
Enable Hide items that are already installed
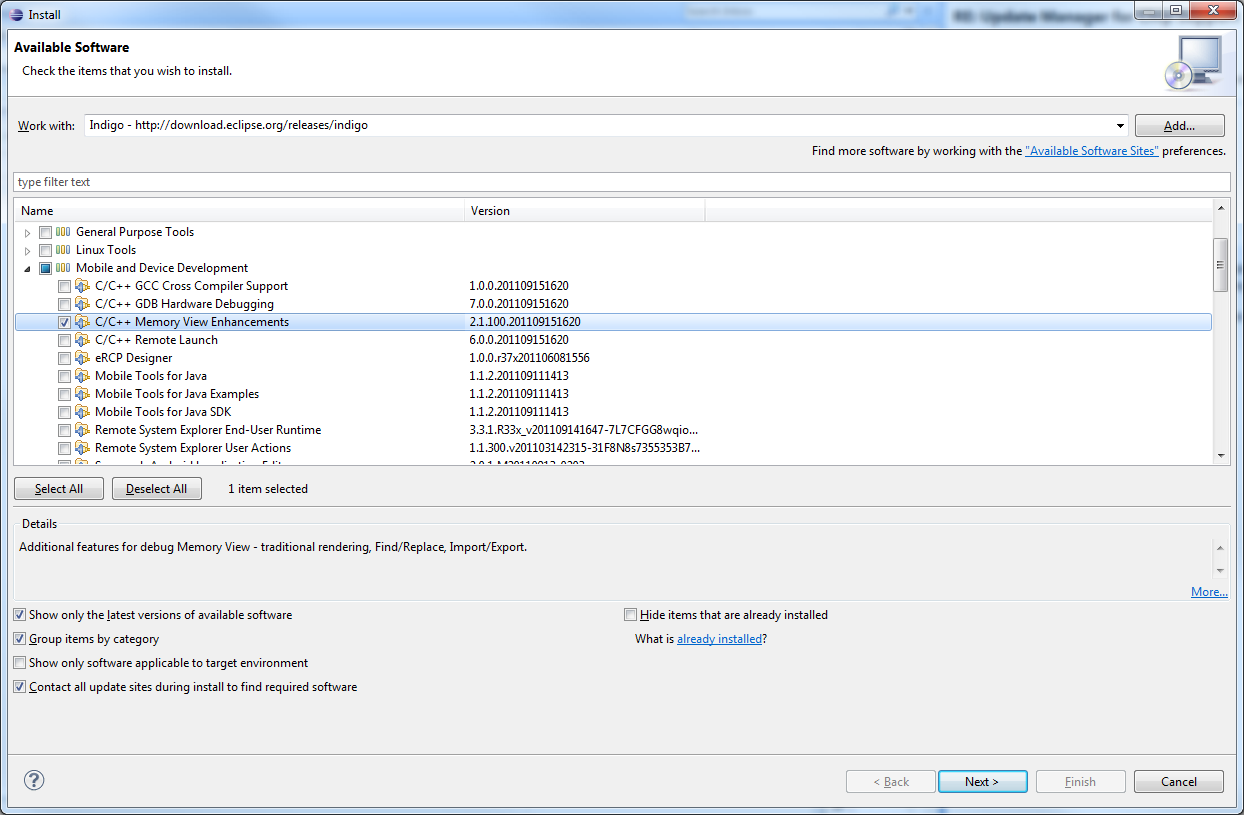click(630, 615)
